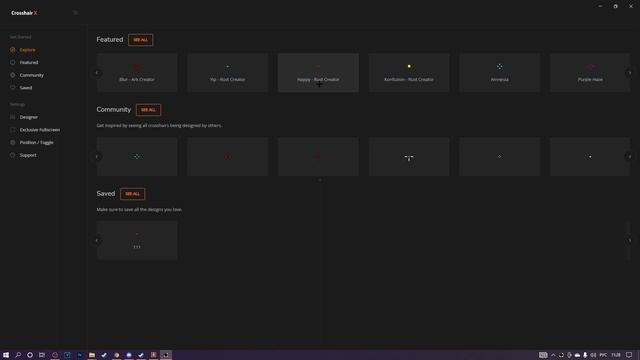
Task: Click the 'Make sure to save all the designs' text
Action: pos(139,210)
